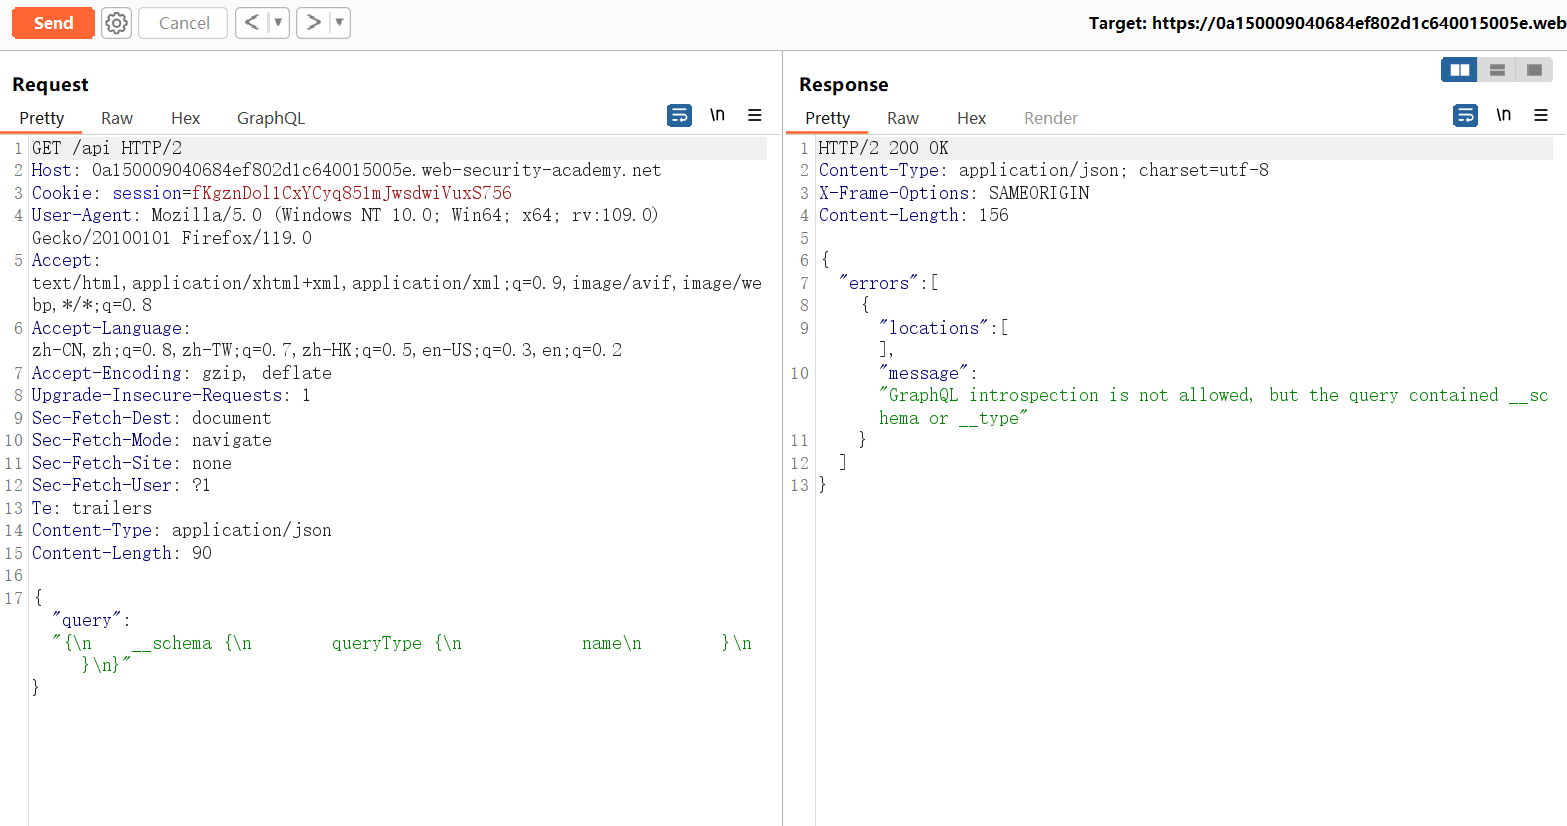Show non-printable characters in Response panel

click(1503, 116)
